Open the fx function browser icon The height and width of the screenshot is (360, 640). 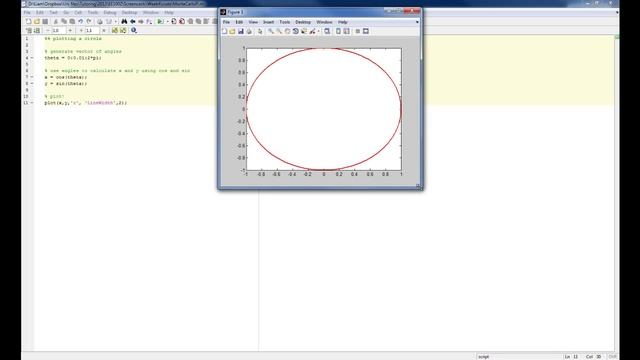[x=149, y=21]
